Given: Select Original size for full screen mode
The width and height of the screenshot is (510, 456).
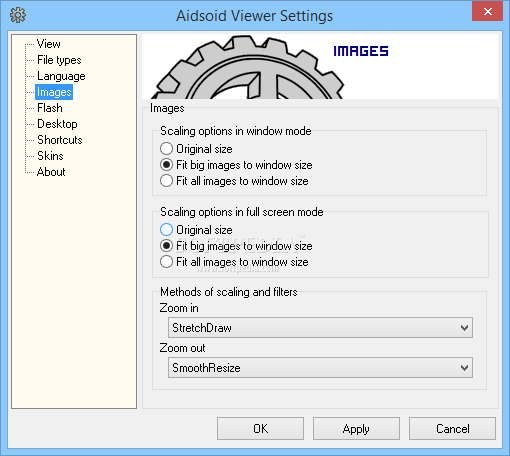Looking at the screenshot, I should [x=196, y=230].
